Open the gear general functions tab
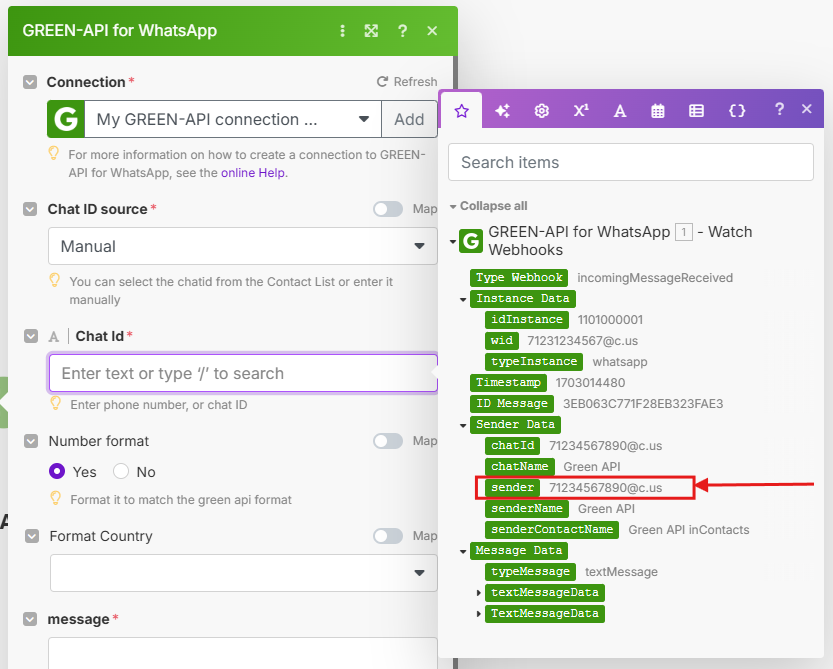833x669 pixels. (x=541, y=110)
